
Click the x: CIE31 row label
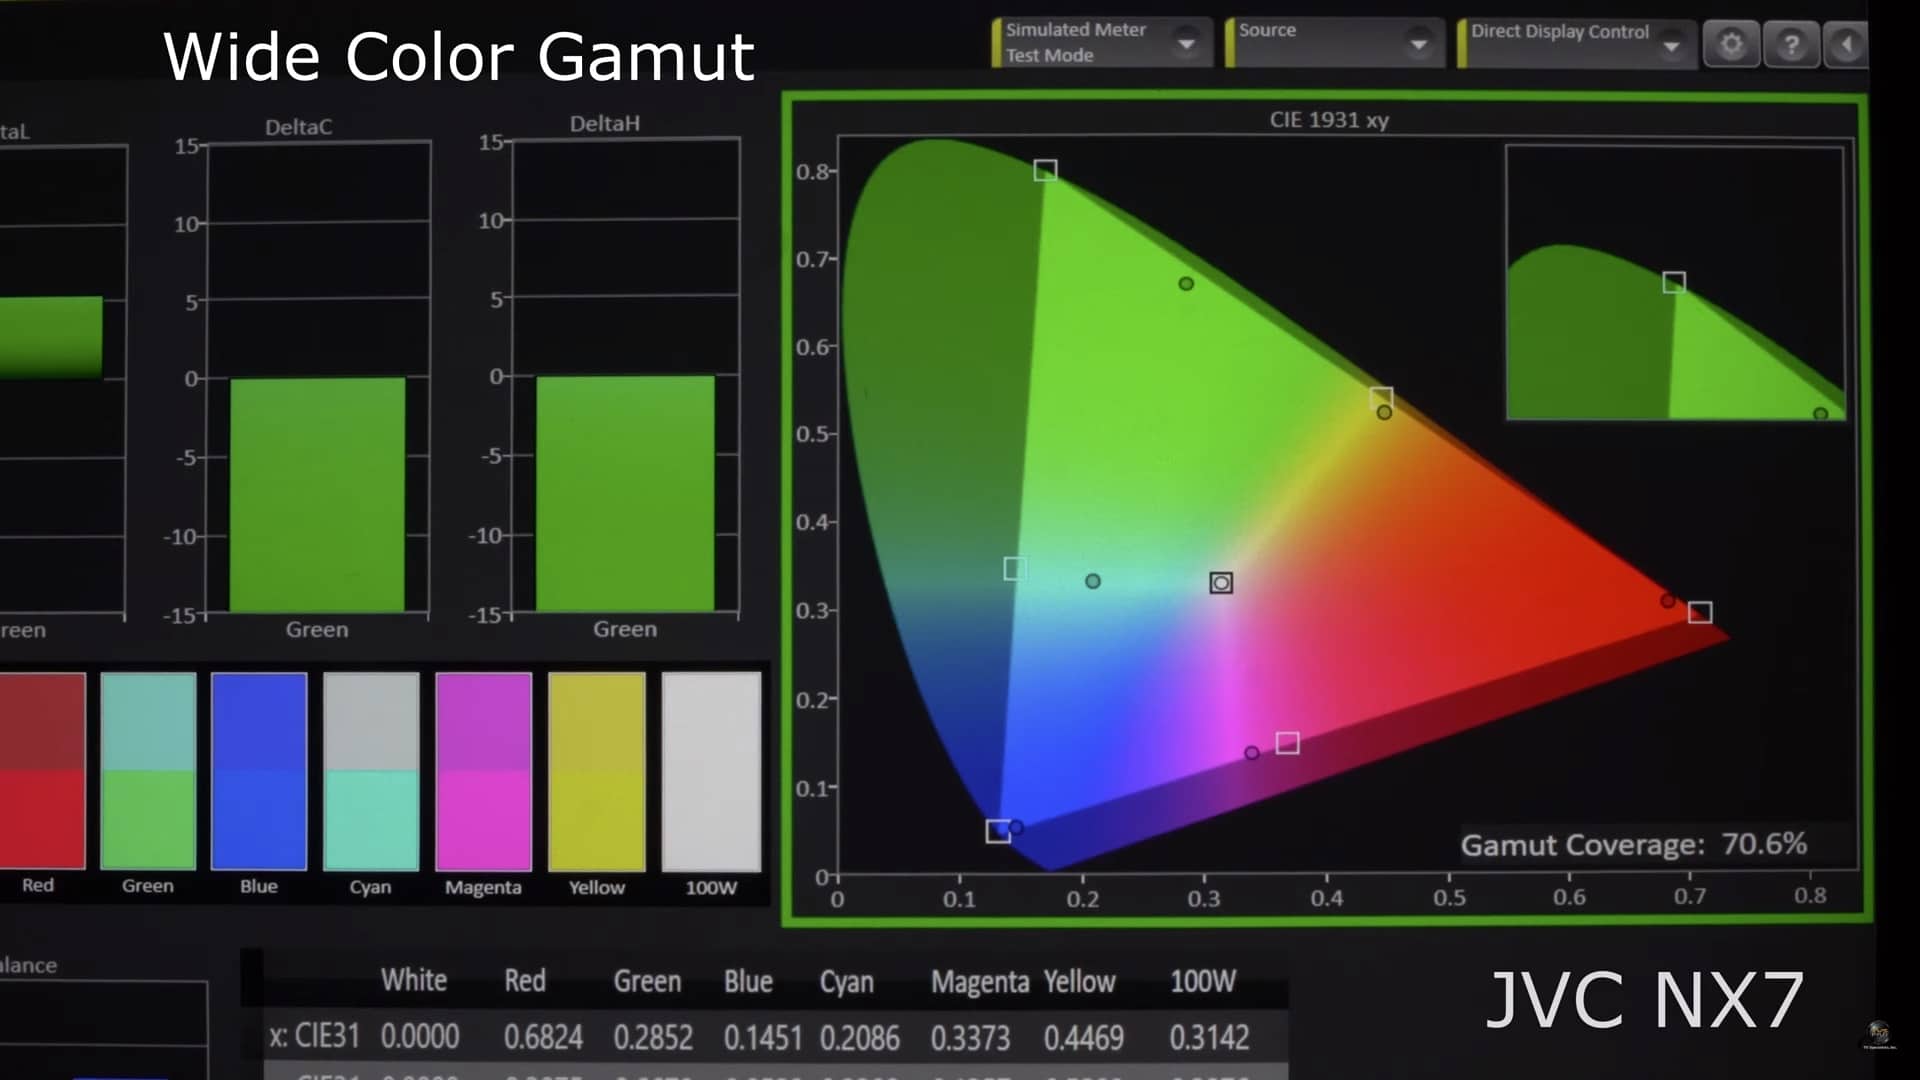pos(314,1036)
